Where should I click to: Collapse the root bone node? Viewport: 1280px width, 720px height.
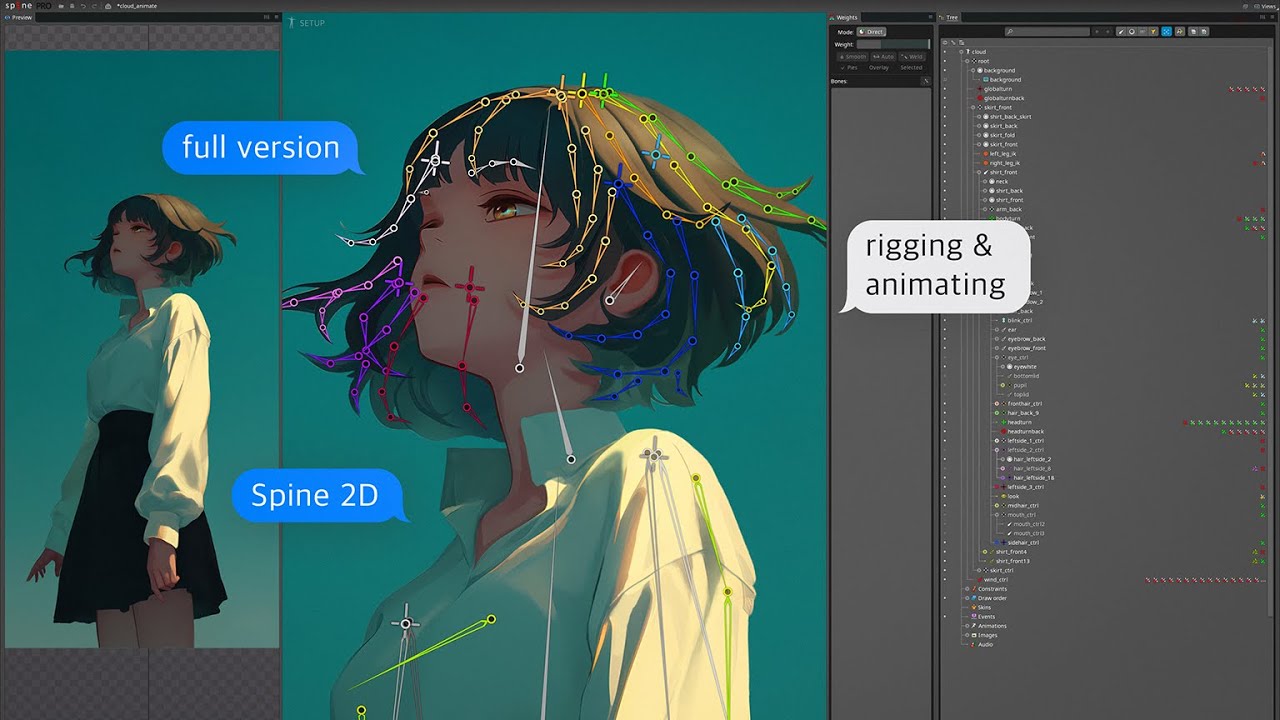(967, 61)
